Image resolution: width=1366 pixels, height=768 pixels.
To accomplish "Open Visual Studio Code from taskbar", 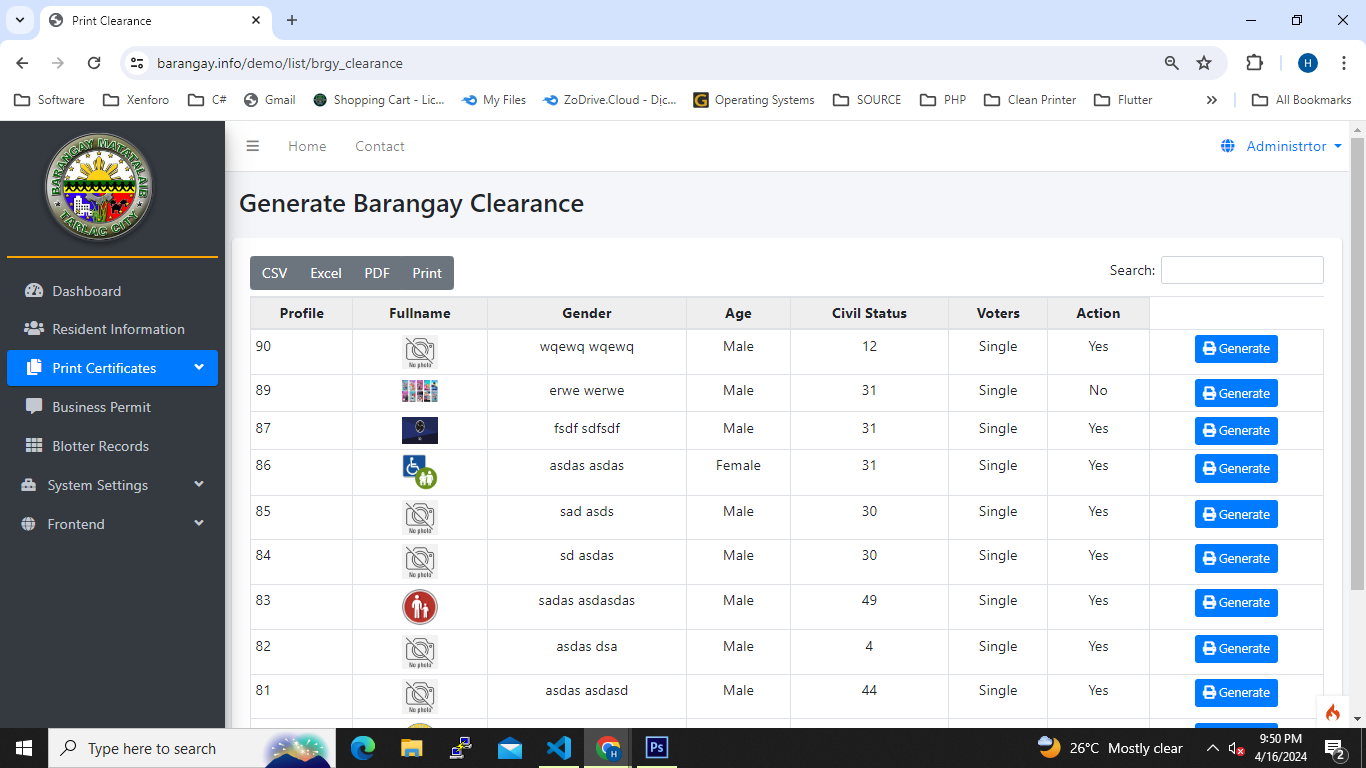I will click(x=559, y=748).
